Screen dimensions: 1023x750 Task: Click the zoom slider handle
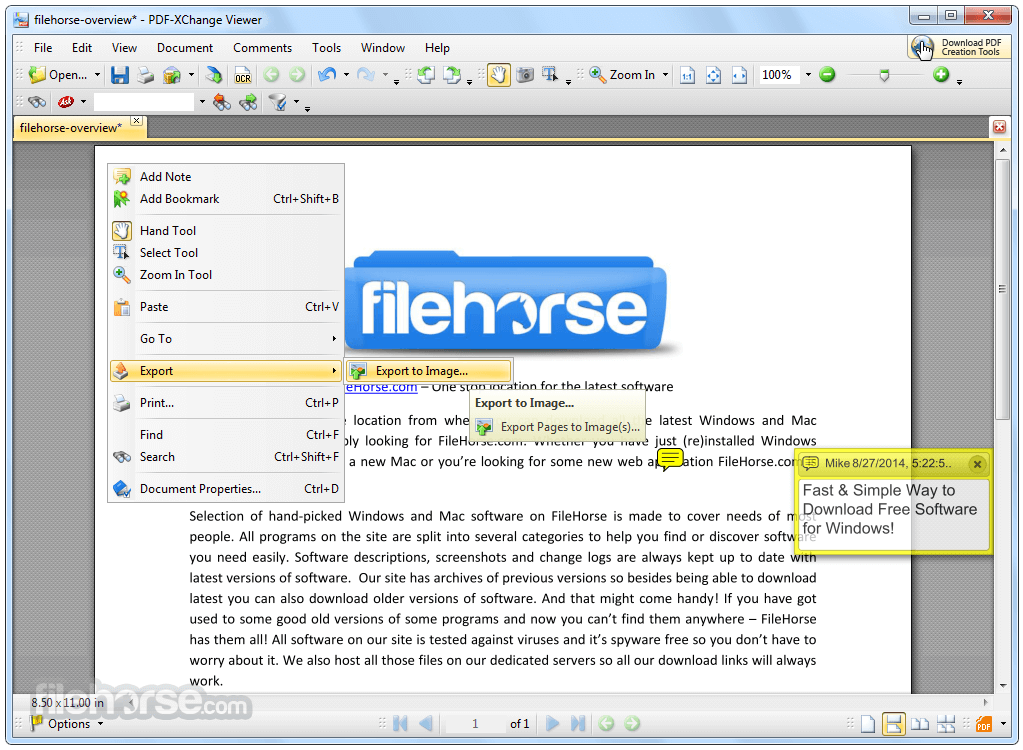point(884,76)
